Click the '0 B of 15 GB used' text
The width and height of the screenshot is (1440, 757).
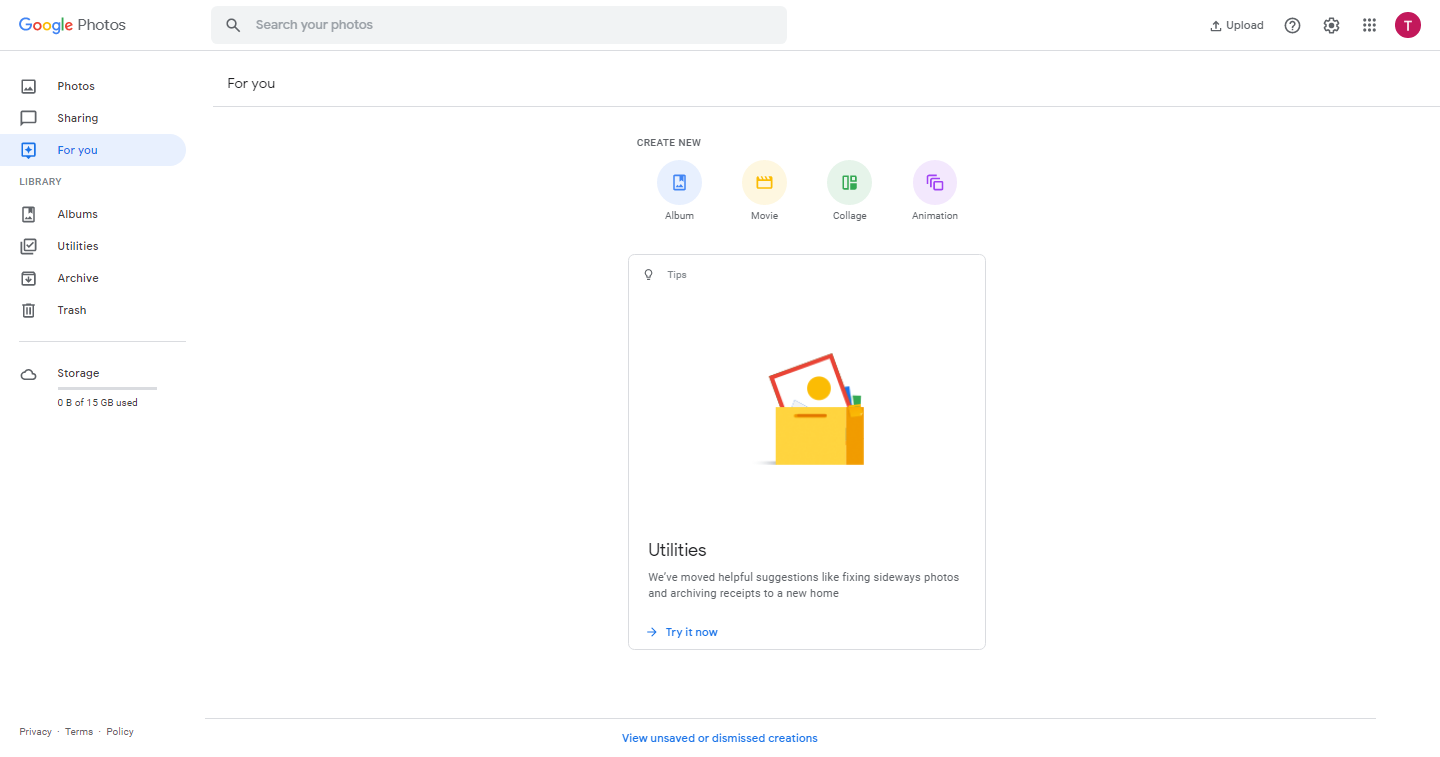tap(98, 403)
